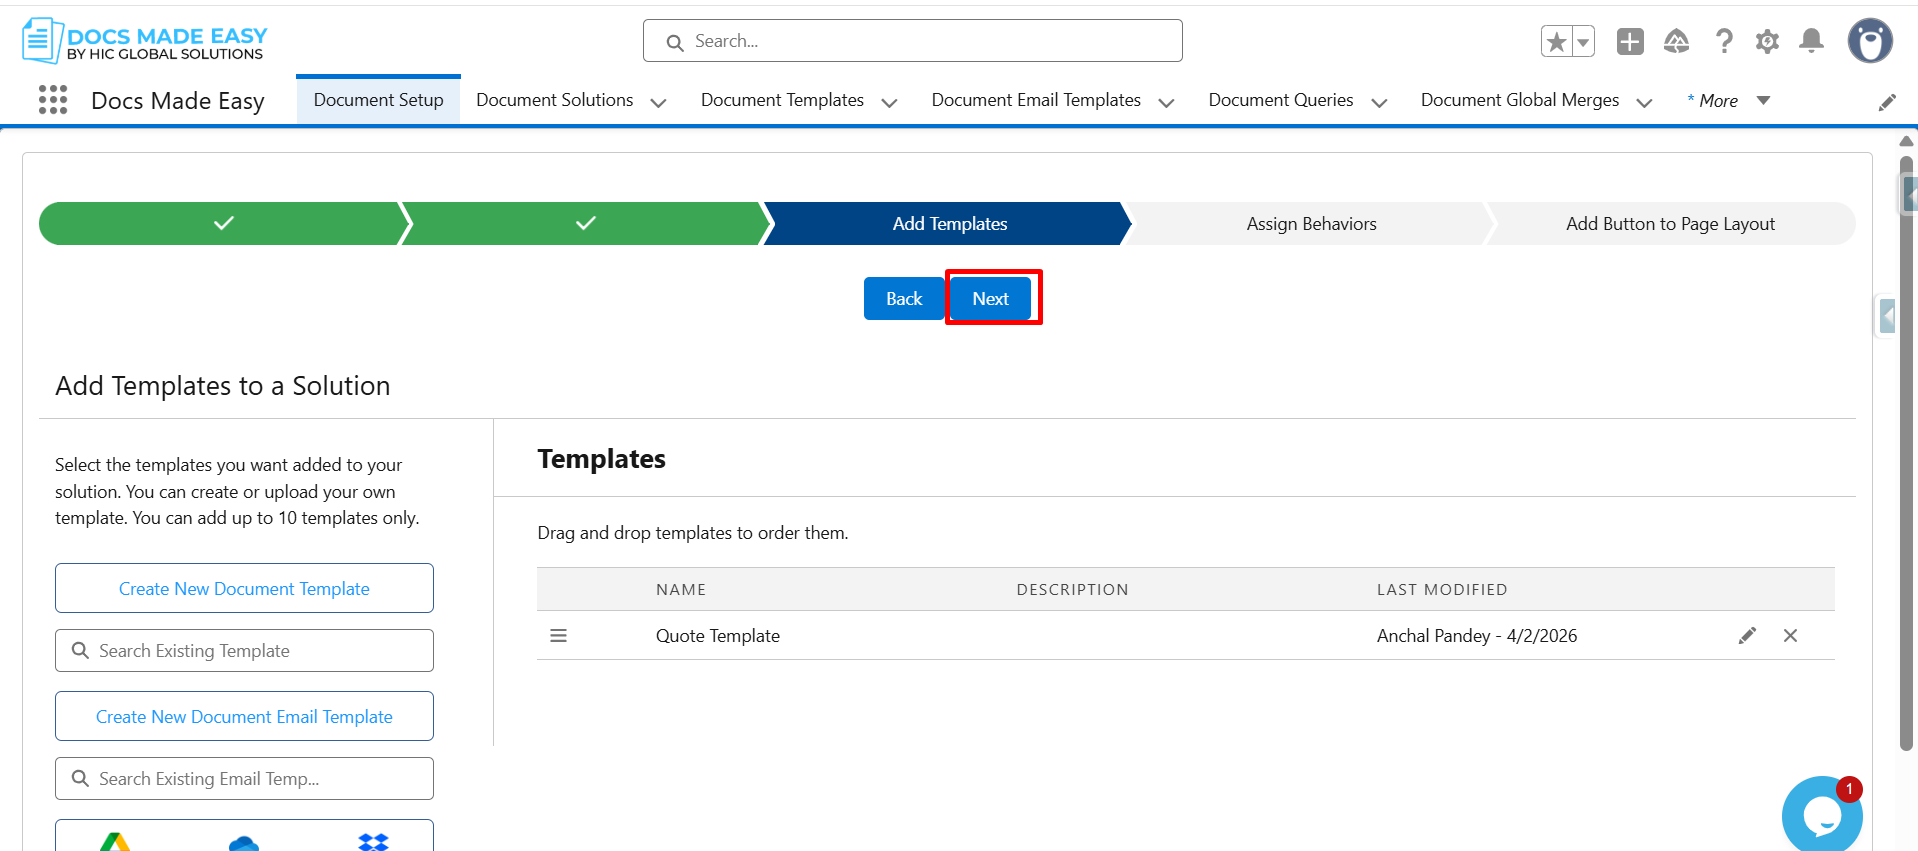Click the Docs Made Easy logo

[x=145, y=41]
